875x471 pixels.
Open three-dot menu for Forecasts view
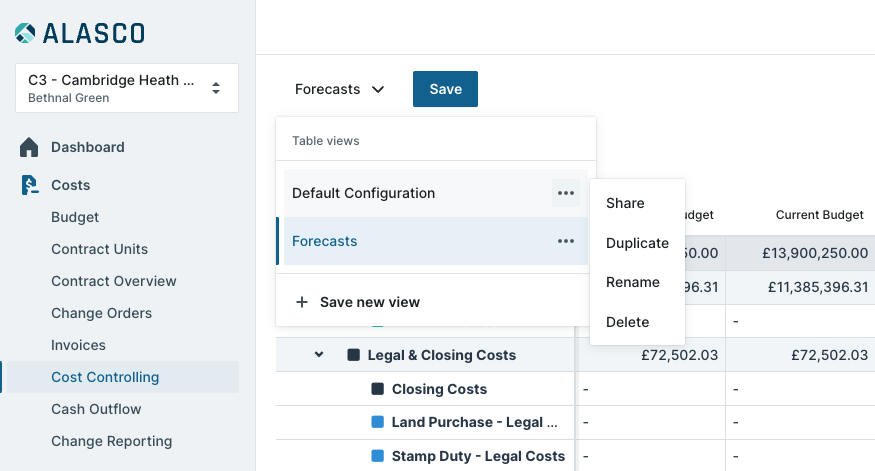click(x=566, y=241)
